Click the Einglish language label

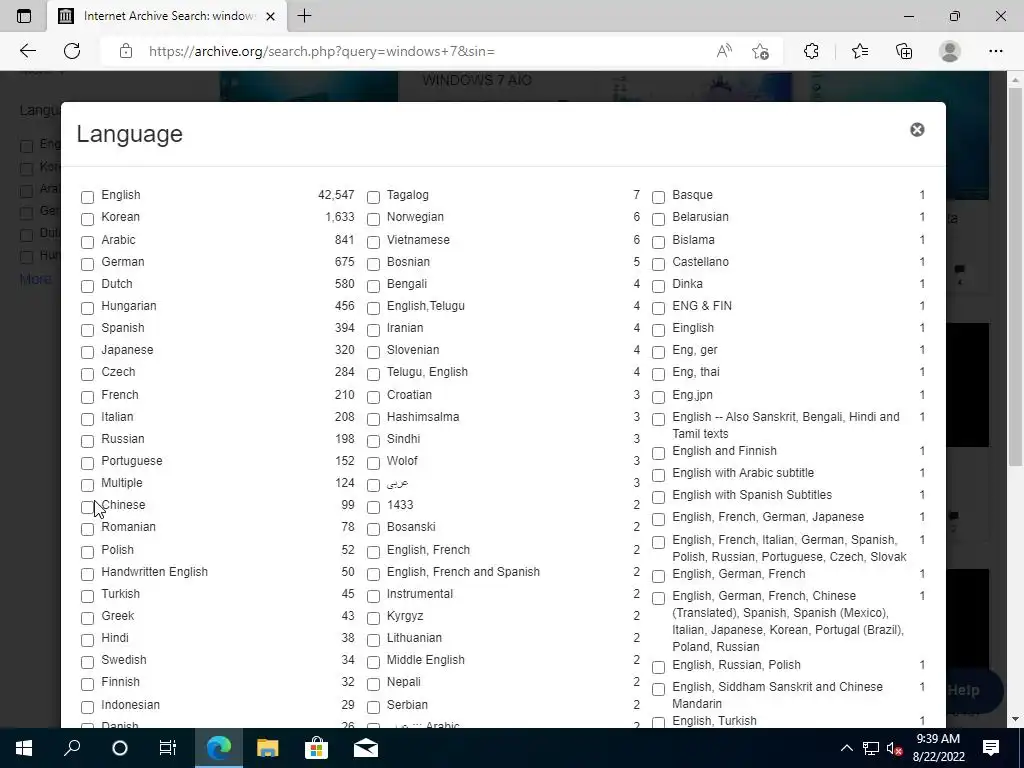pos(693,328)
